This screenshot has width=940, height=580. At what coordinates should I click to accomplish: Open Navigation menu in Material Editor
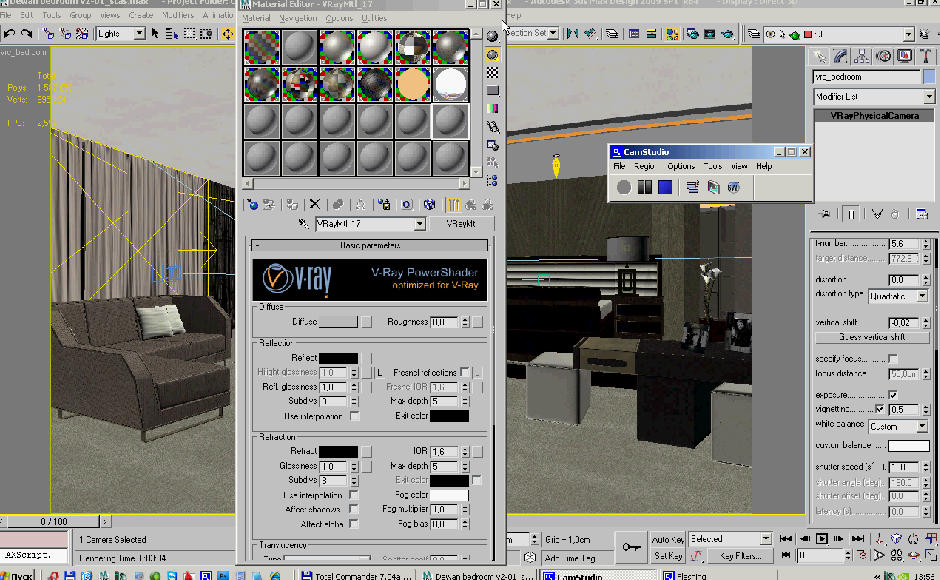[298, 18]
